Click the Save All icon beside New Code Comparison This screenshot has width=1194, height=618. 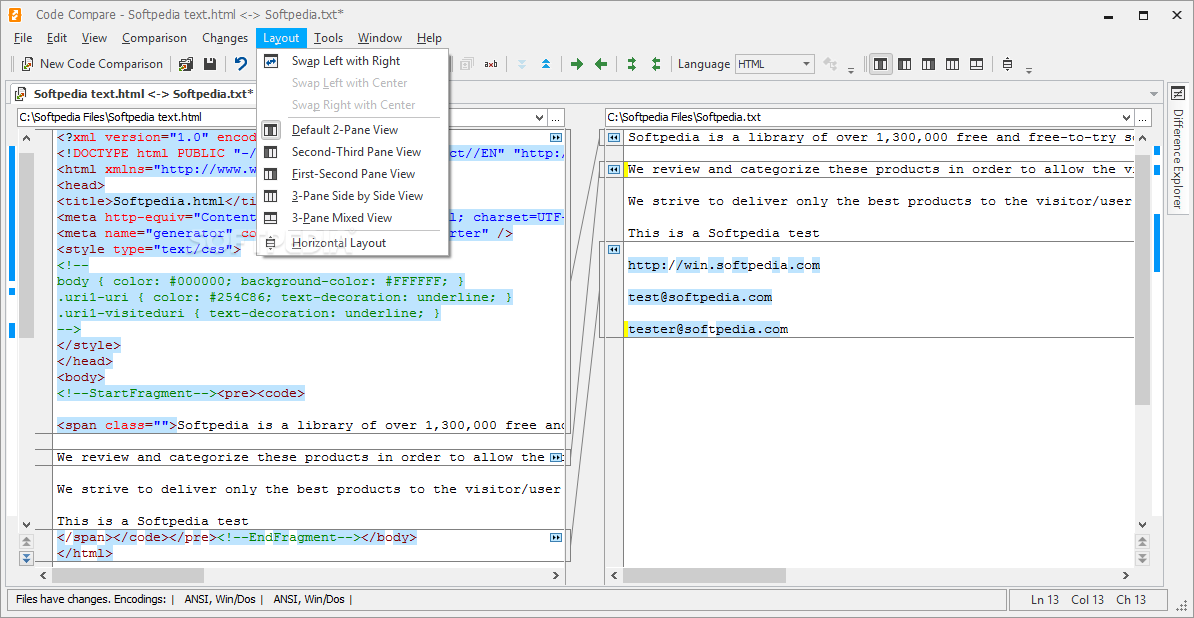point(186,65)
